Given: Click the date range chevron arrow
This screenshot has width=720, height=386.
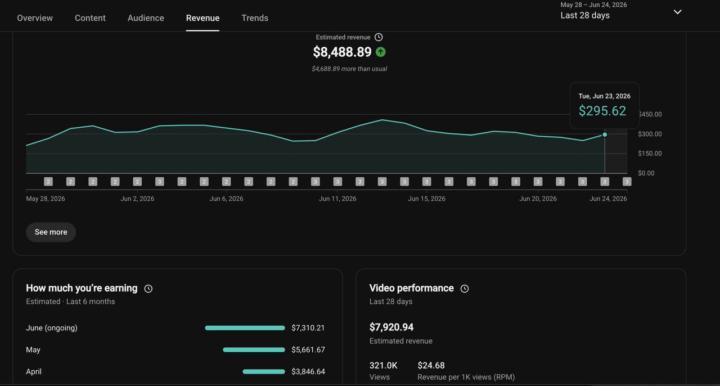Looking at the screenshot, I should tap(677, 12).
